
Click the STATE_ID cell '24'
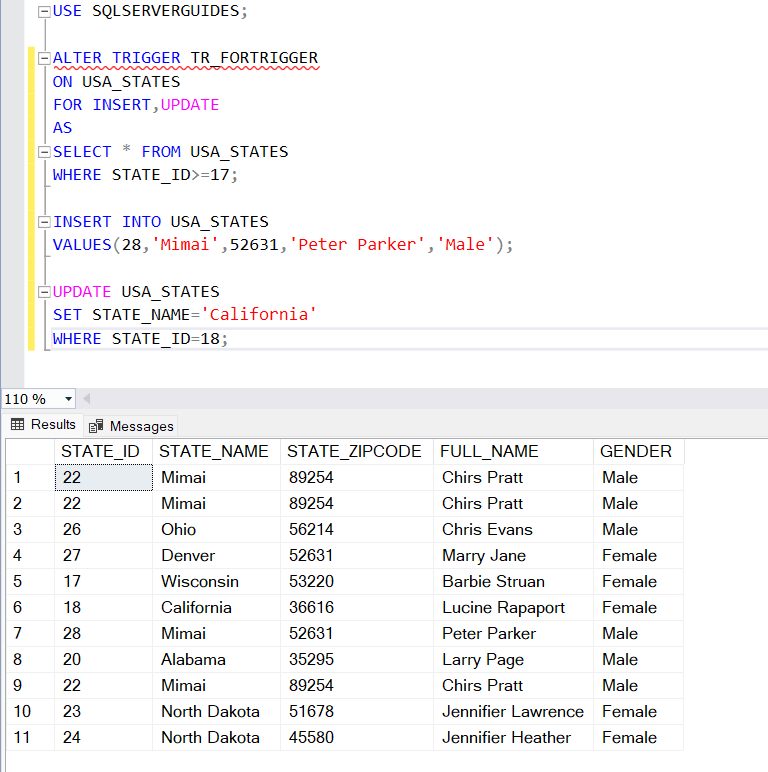(103, 738)
